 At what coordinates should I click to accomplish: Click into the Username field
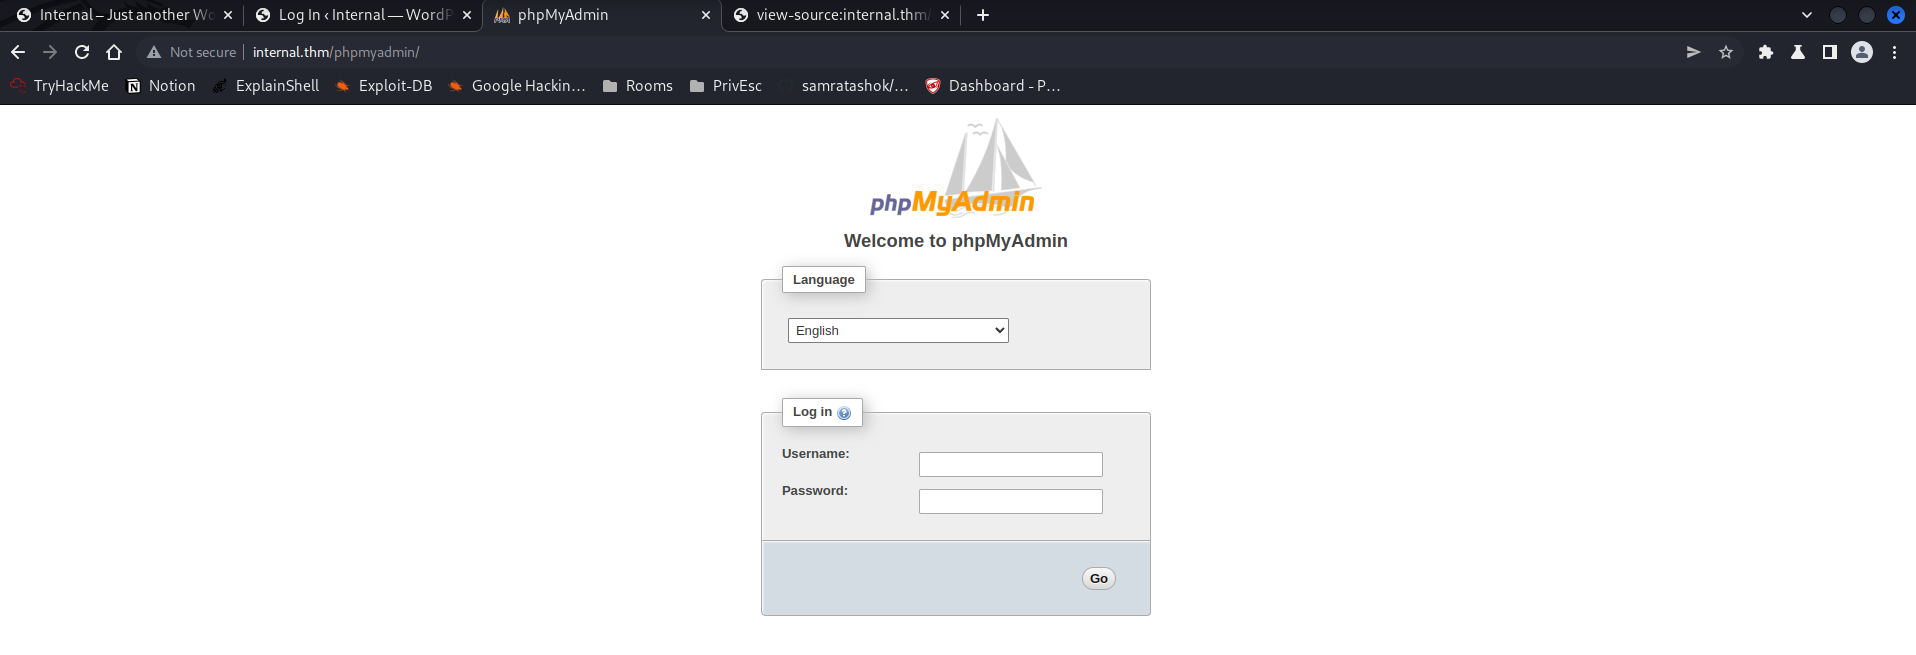(1010, 465)
